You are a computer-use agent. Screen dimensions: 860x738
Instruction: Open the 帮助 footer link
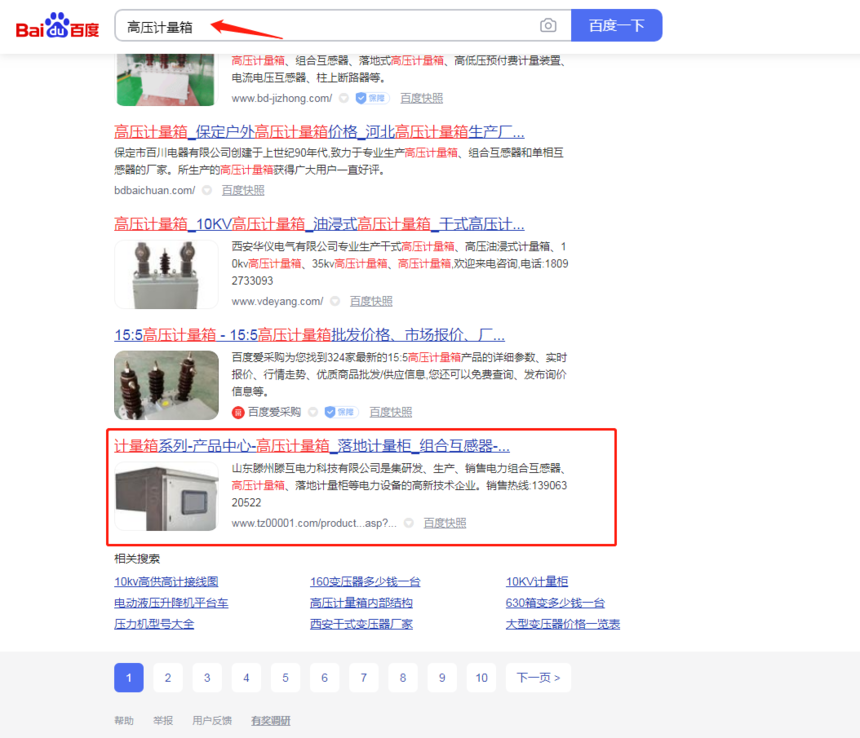tap(124, 720)
